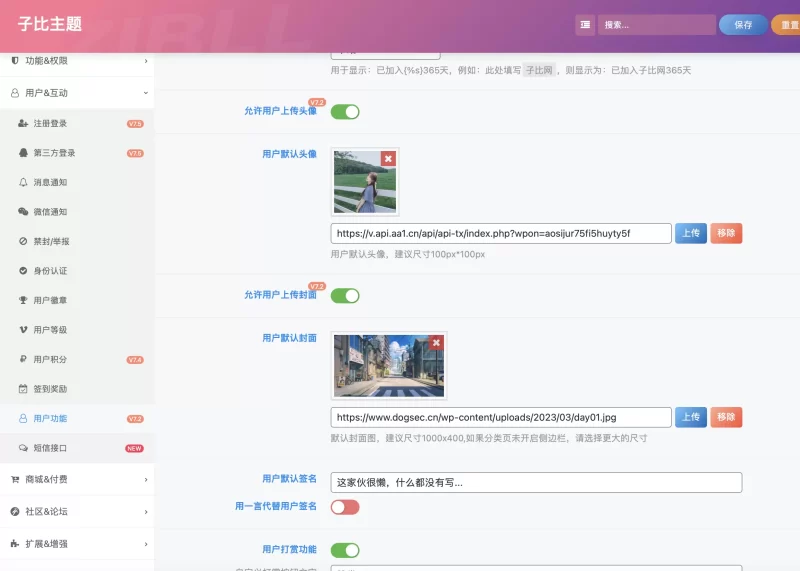Remove the default cover image with the red X
Image resolution: width=800 pixels, height=571 pixels.
(436, 342)
